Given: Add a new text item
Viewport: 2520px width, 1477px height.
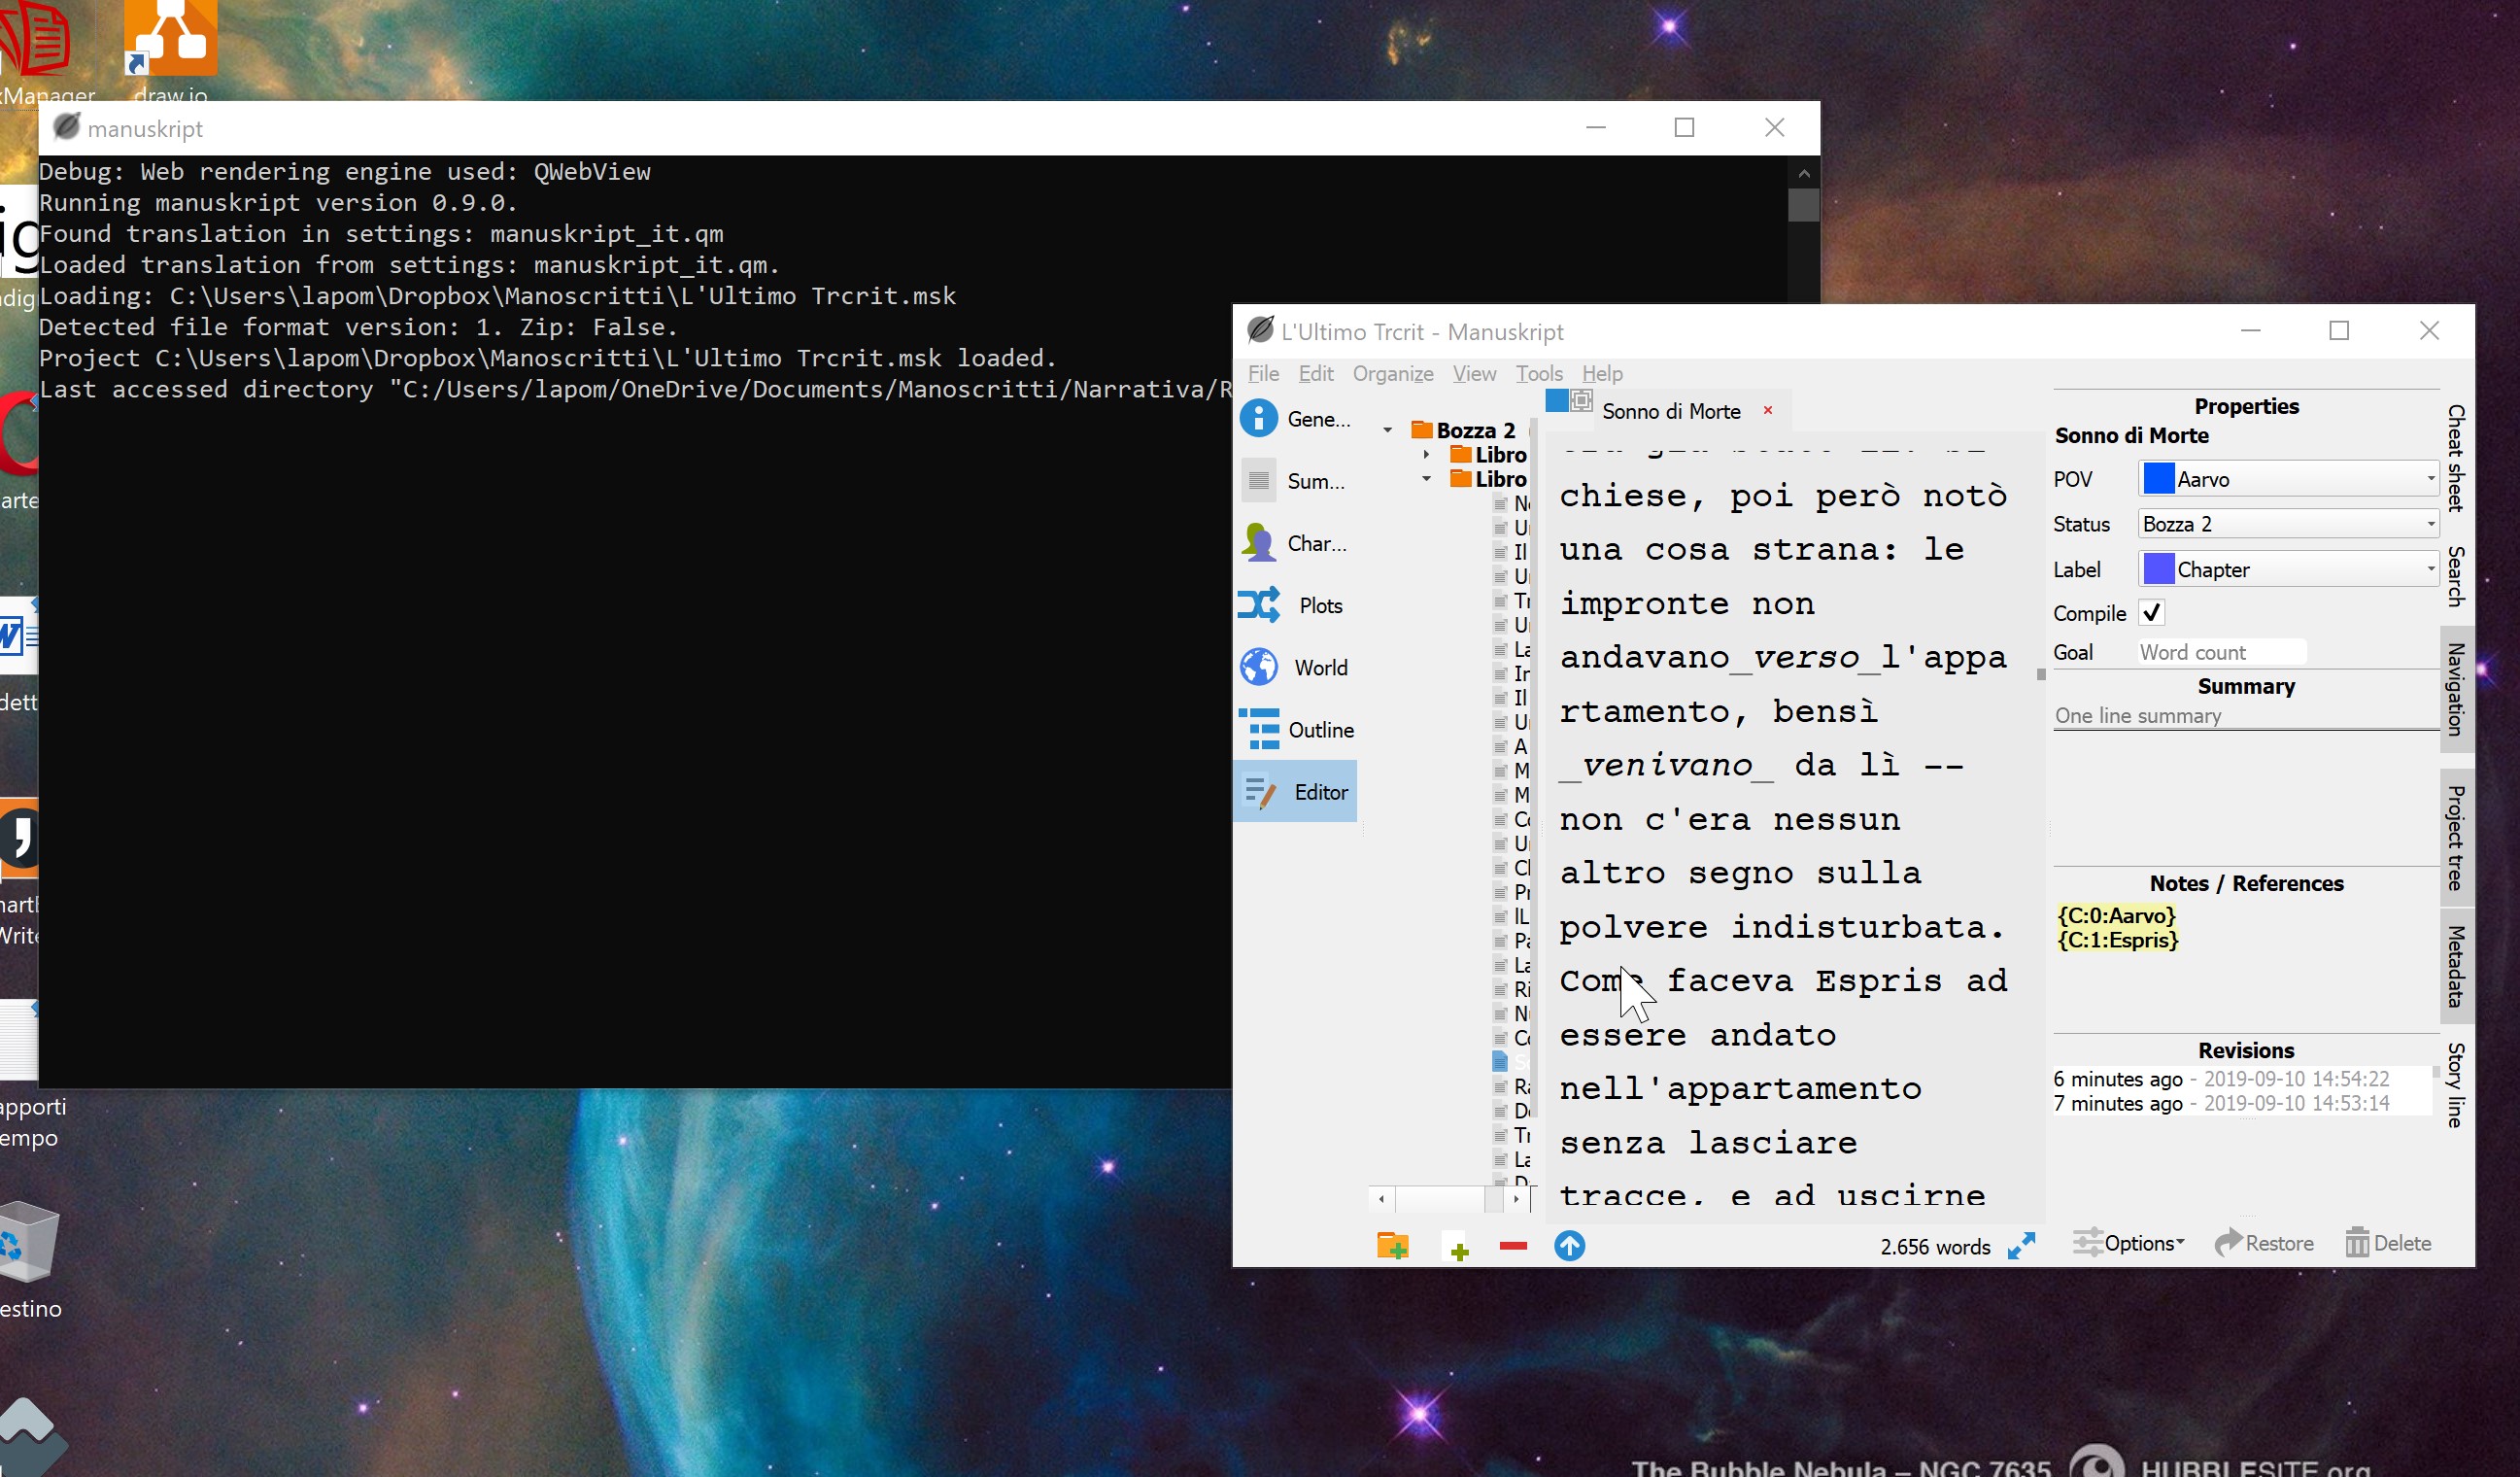Looking at the screenshot, I should 1458,1246.
